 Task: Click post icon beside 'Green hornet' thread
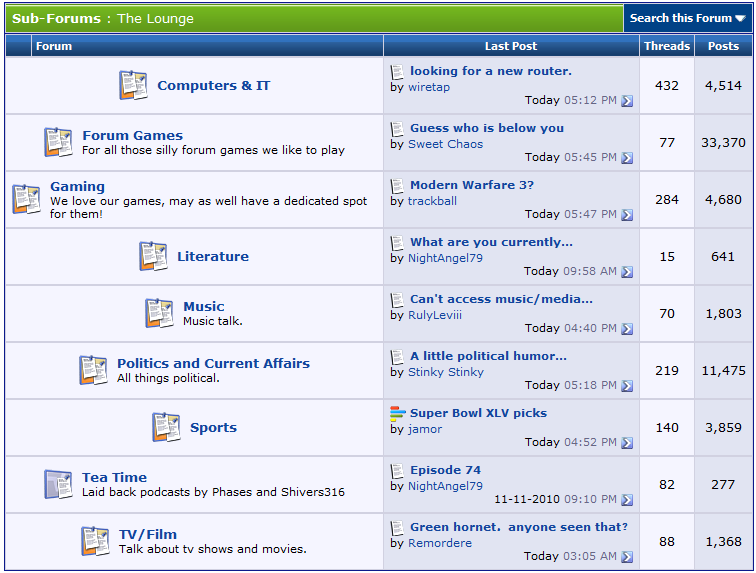point(397,527)
